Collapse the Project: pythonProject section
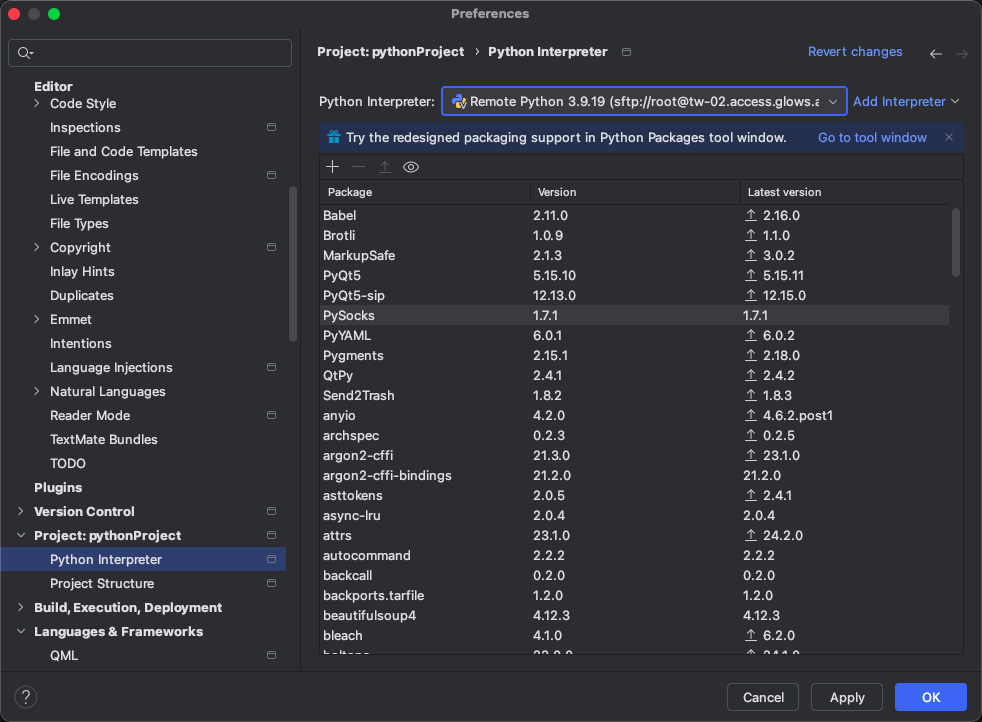This screenshot has width=982, height=722. click(21, 535)
